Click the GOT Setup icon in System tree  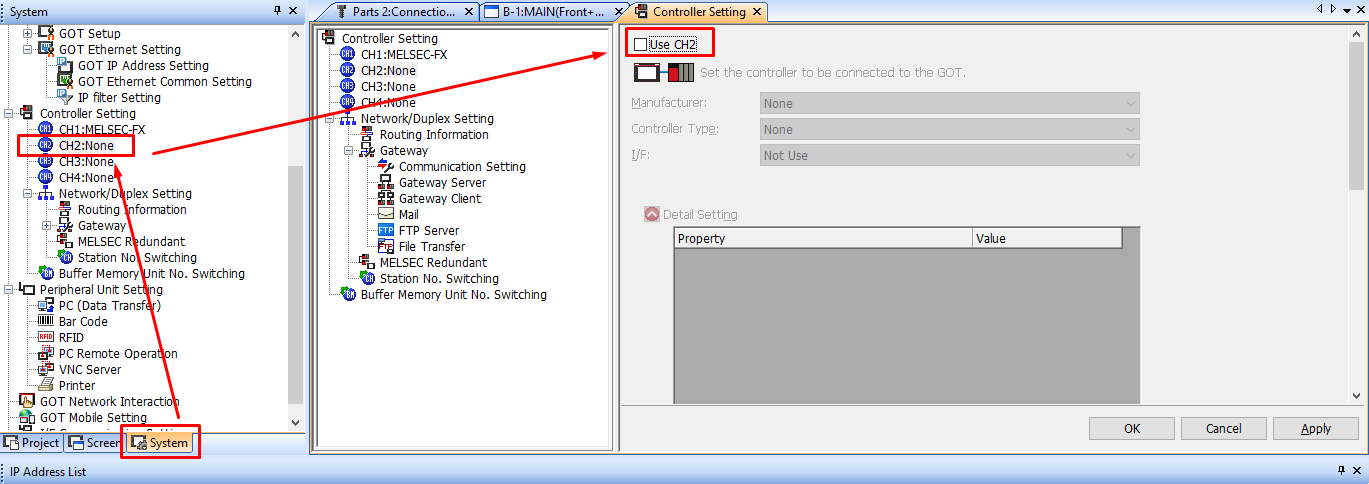point(46,34)
